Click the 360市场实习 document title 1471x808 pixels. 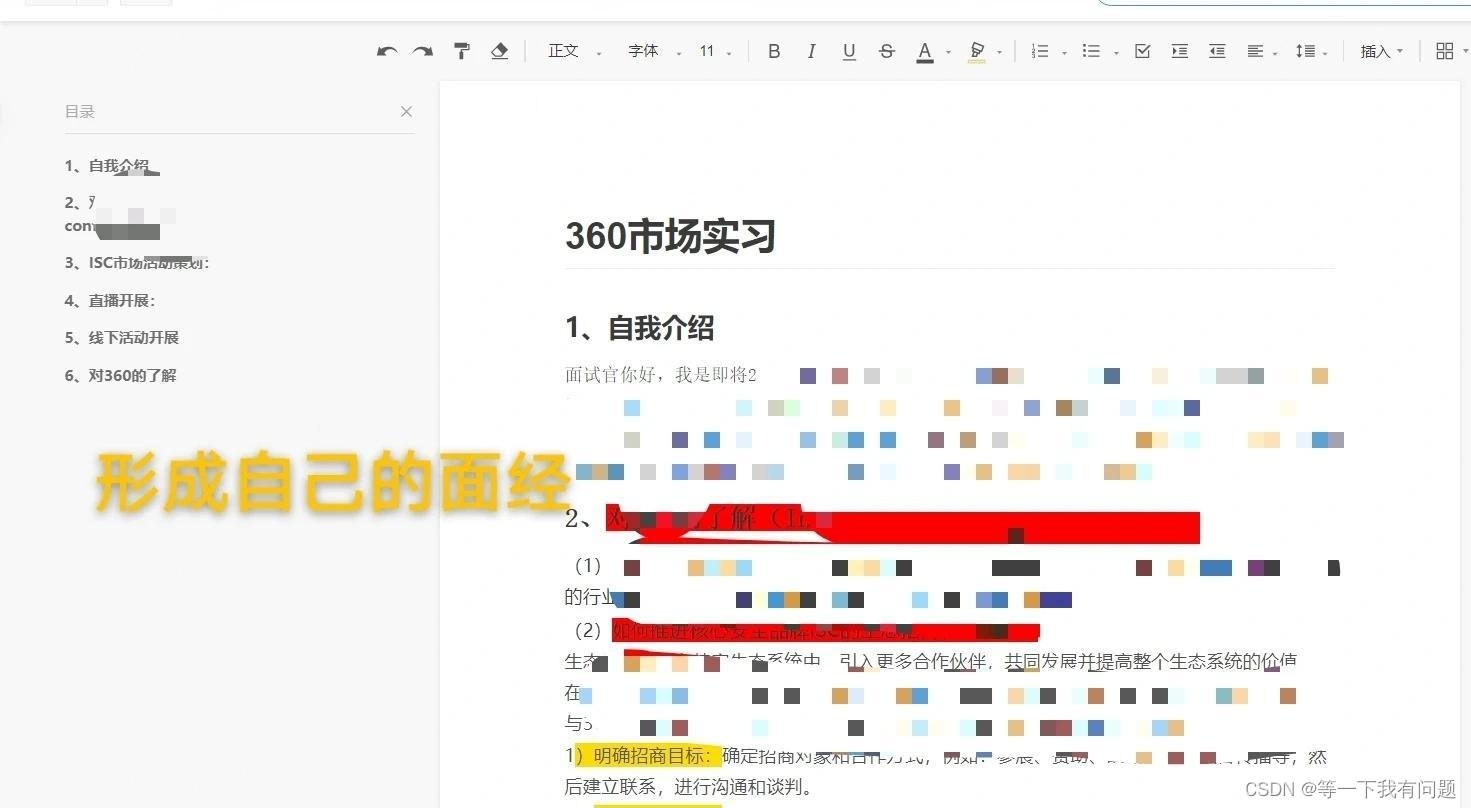(671, 237)
